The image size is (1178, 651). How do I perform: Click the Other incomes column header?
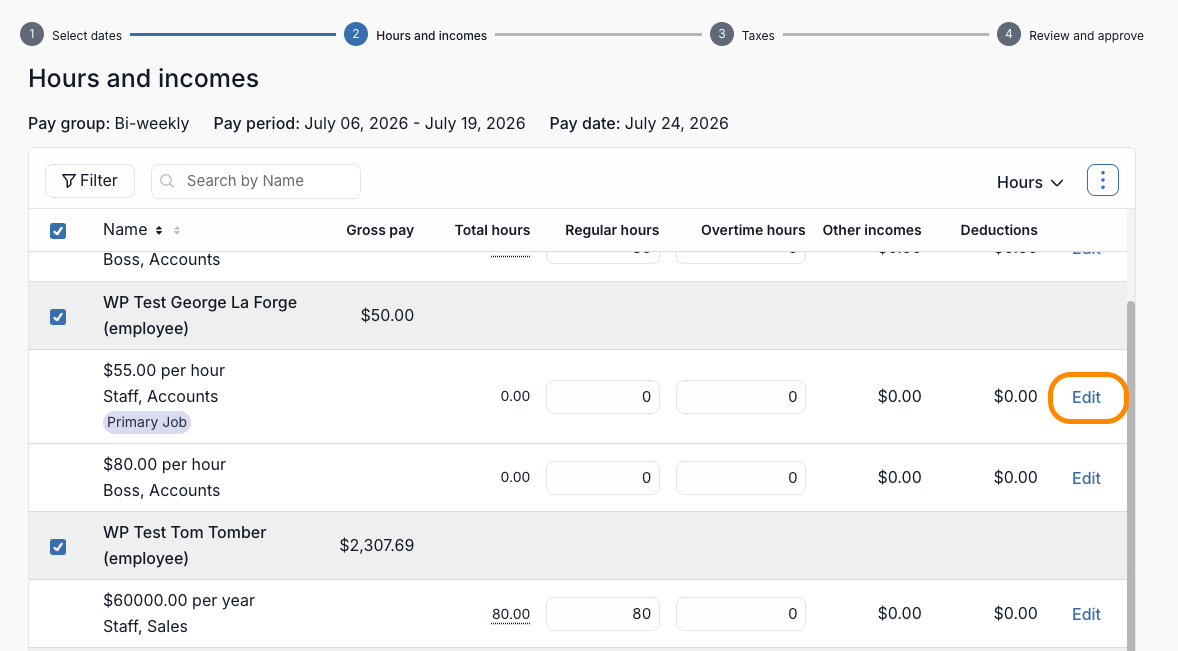871,231
